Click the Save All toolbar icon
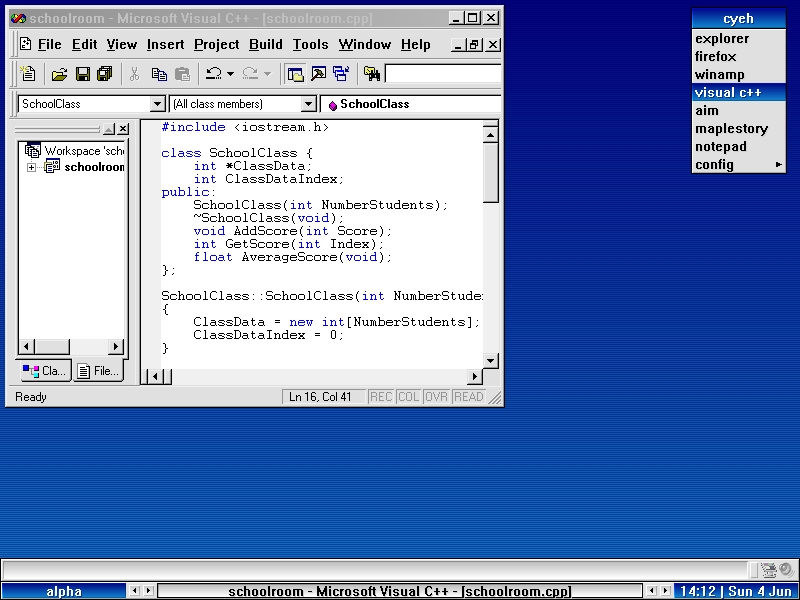Viewport: 800px width, 600px height. coord(105,74)
